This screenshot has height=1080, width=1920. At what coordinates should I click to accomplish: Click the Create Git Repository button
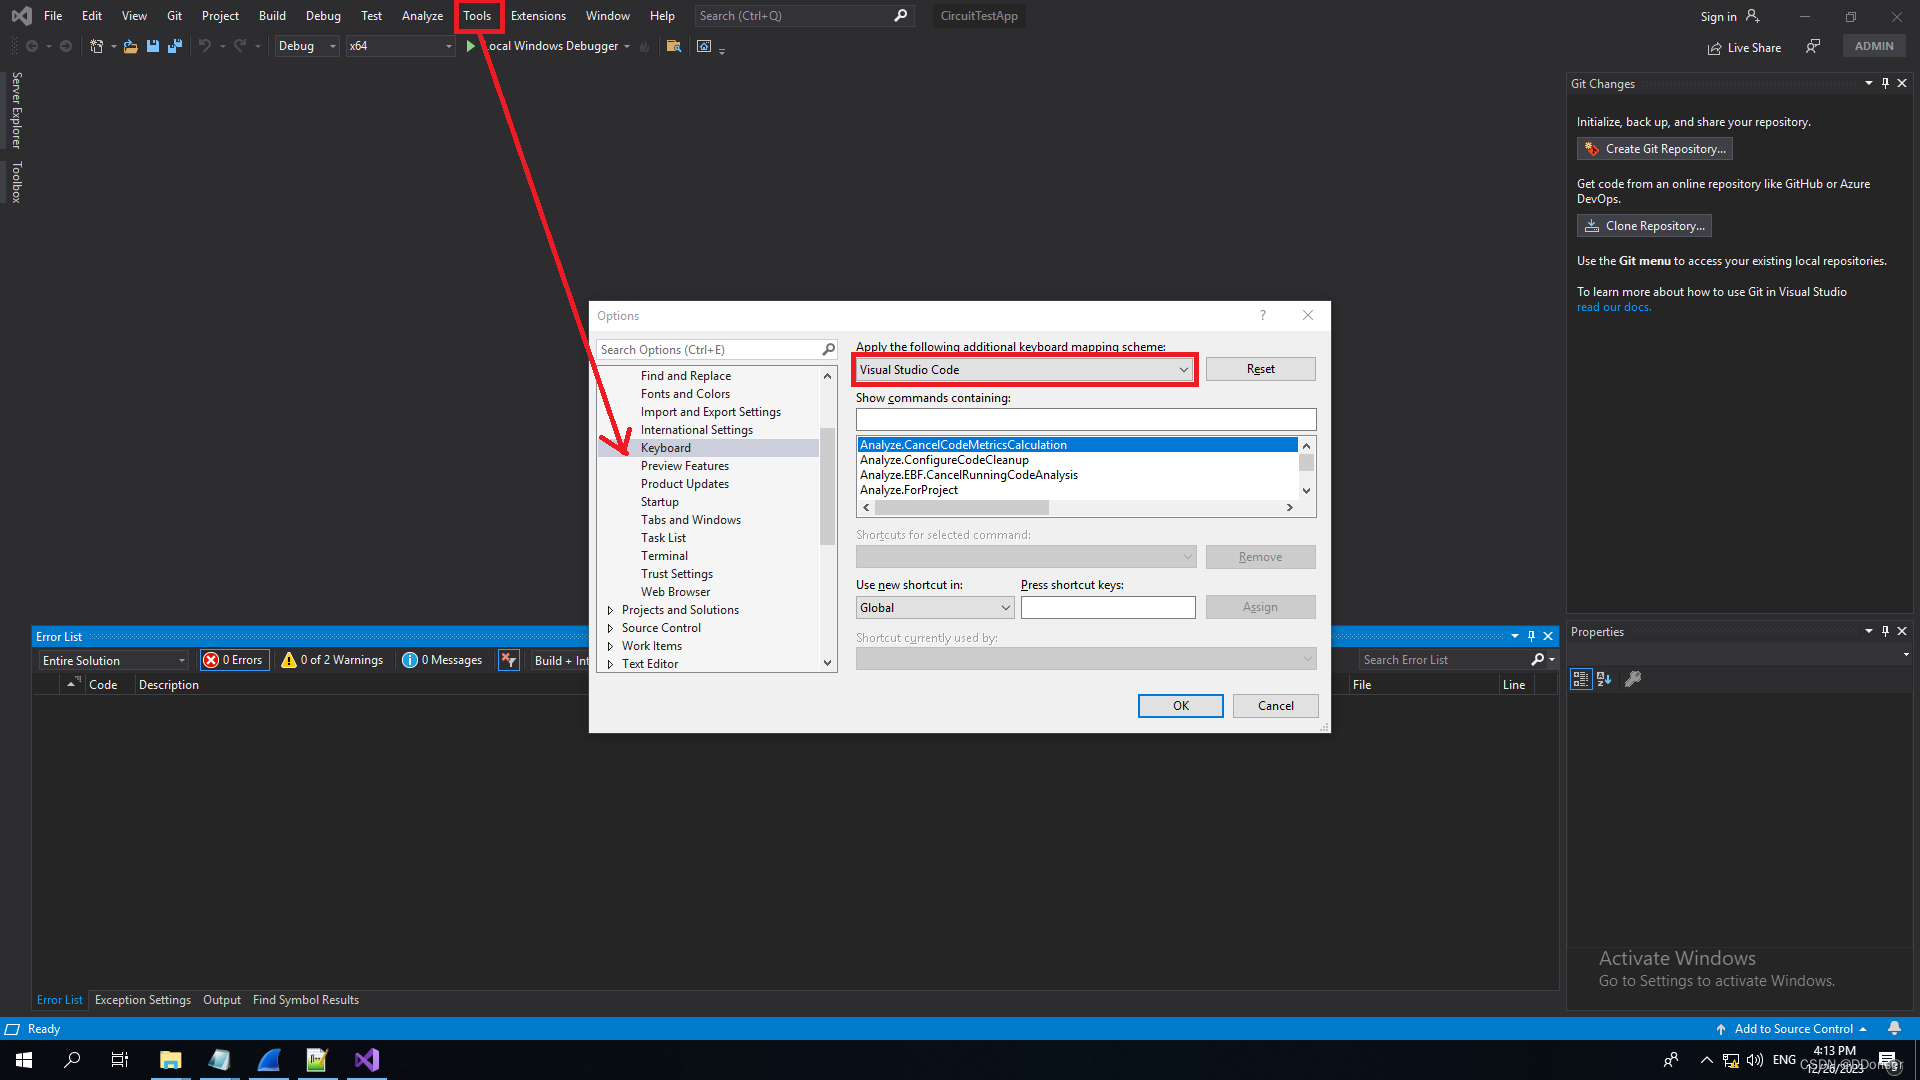[x=1654, y=148]
